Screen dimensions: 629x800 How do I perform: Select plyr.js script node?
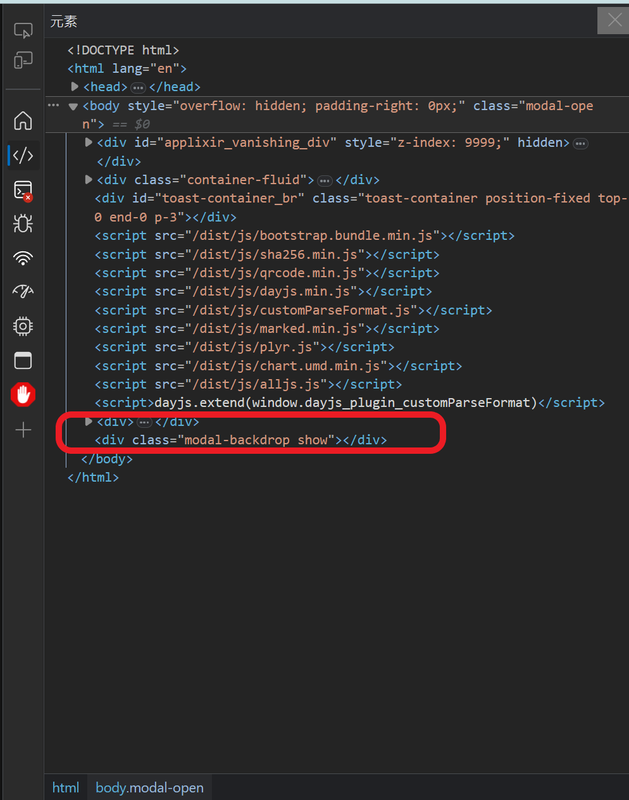[x=244, y=347]
